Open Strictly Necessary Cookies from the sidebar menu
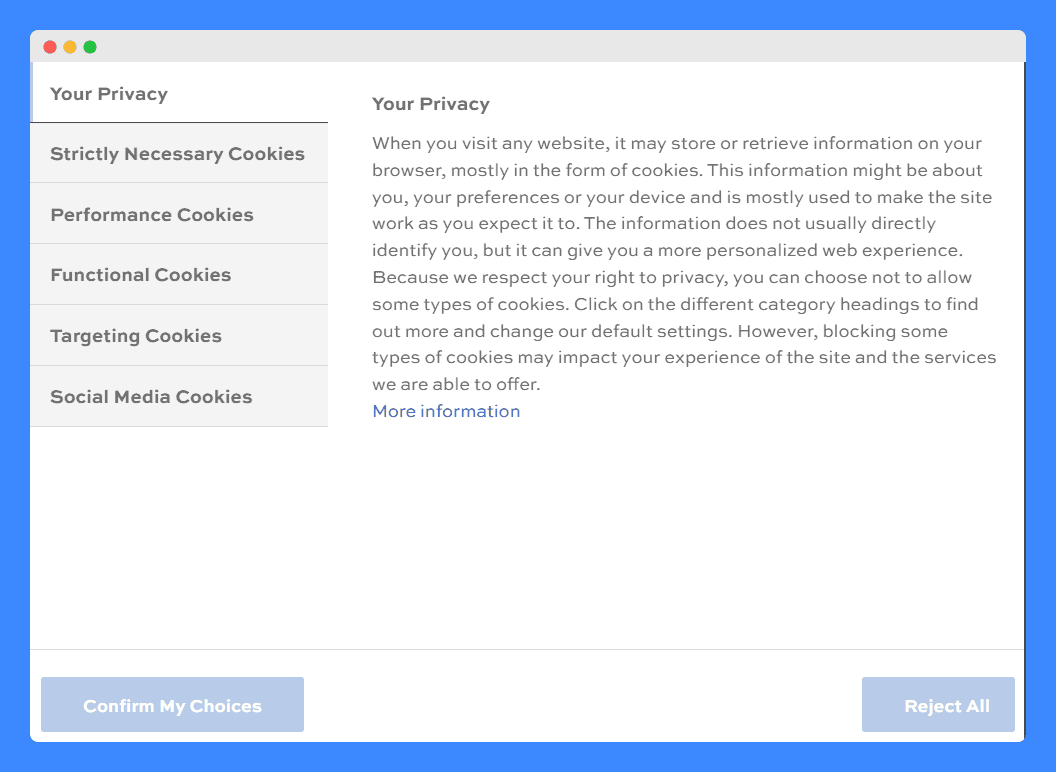Screen dimensions: 1056x772 177,153
